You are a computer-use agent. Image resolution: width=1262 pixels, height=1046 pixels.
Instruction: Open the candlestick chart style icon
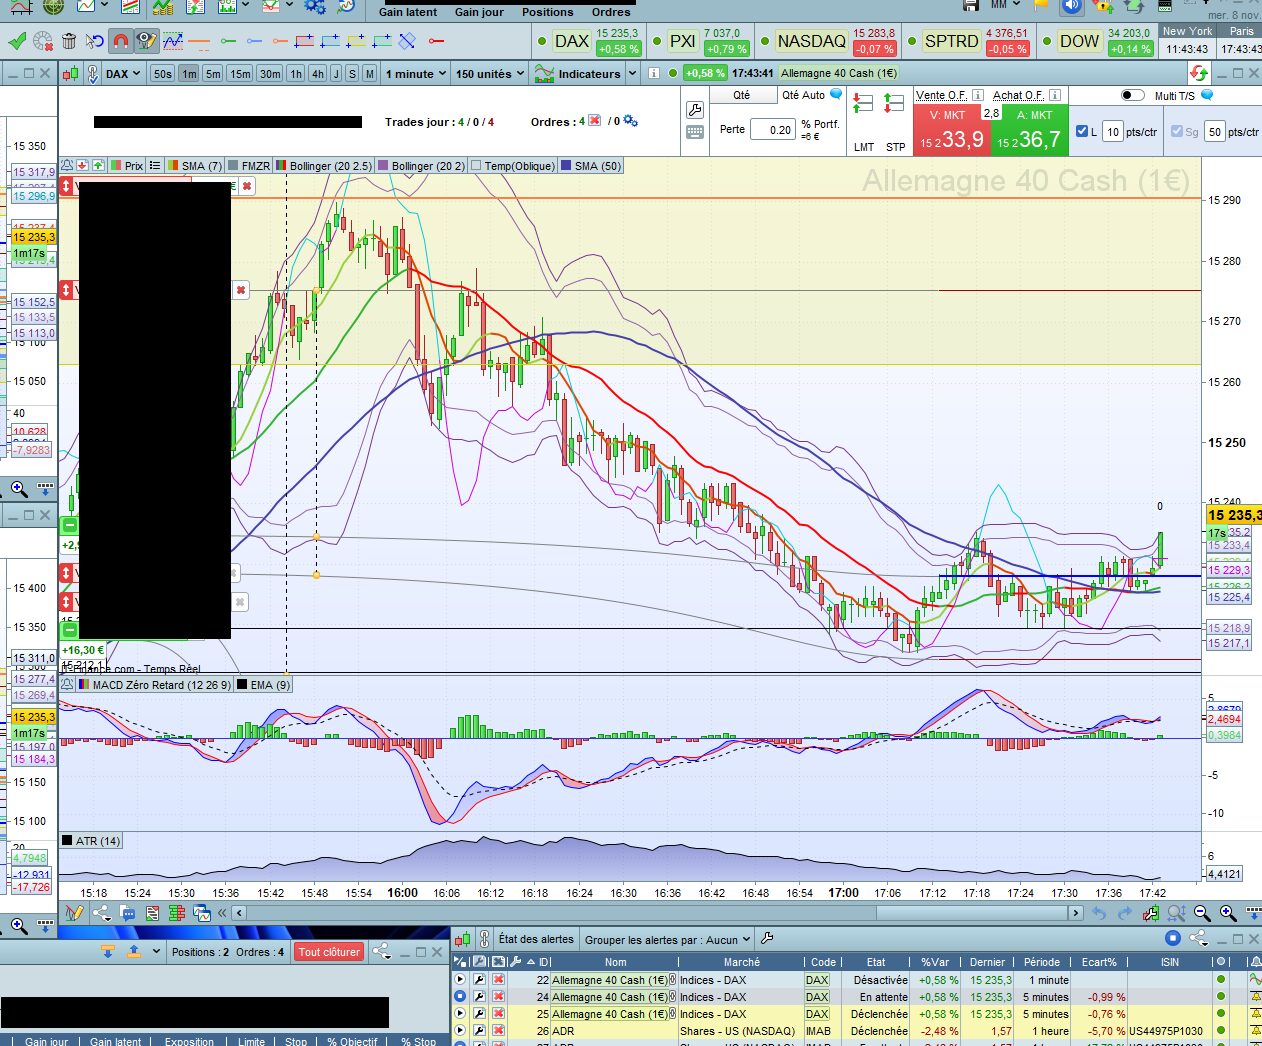[x=71, y=74]
